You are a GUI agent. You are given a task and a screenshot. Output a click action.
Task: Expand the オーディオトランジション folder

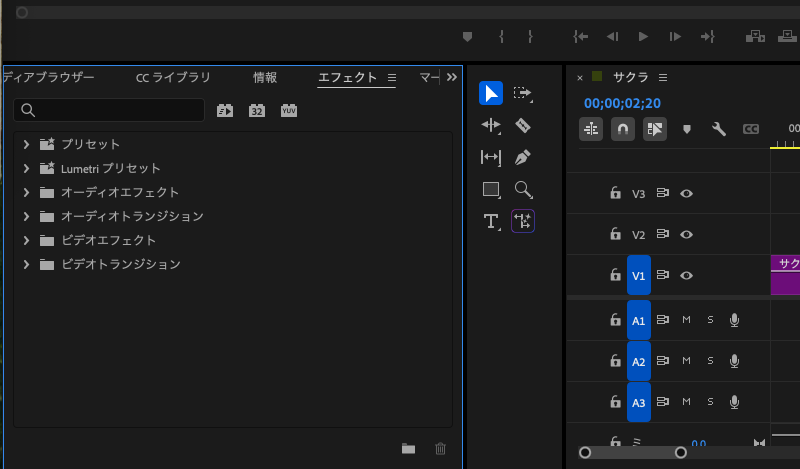(26, 216)
